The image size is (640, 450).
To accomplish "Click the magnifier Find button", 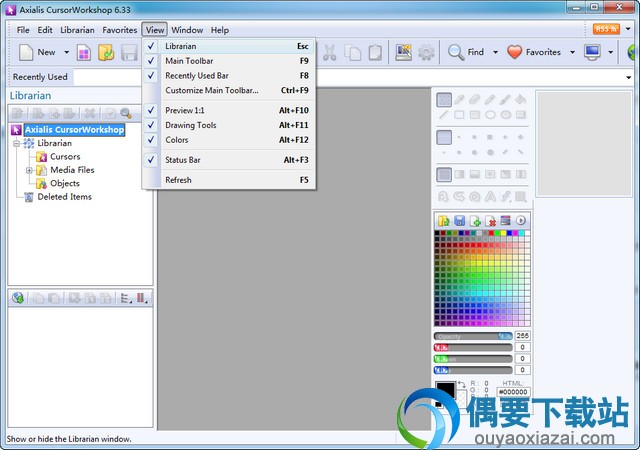I will [x=466, y=52].
